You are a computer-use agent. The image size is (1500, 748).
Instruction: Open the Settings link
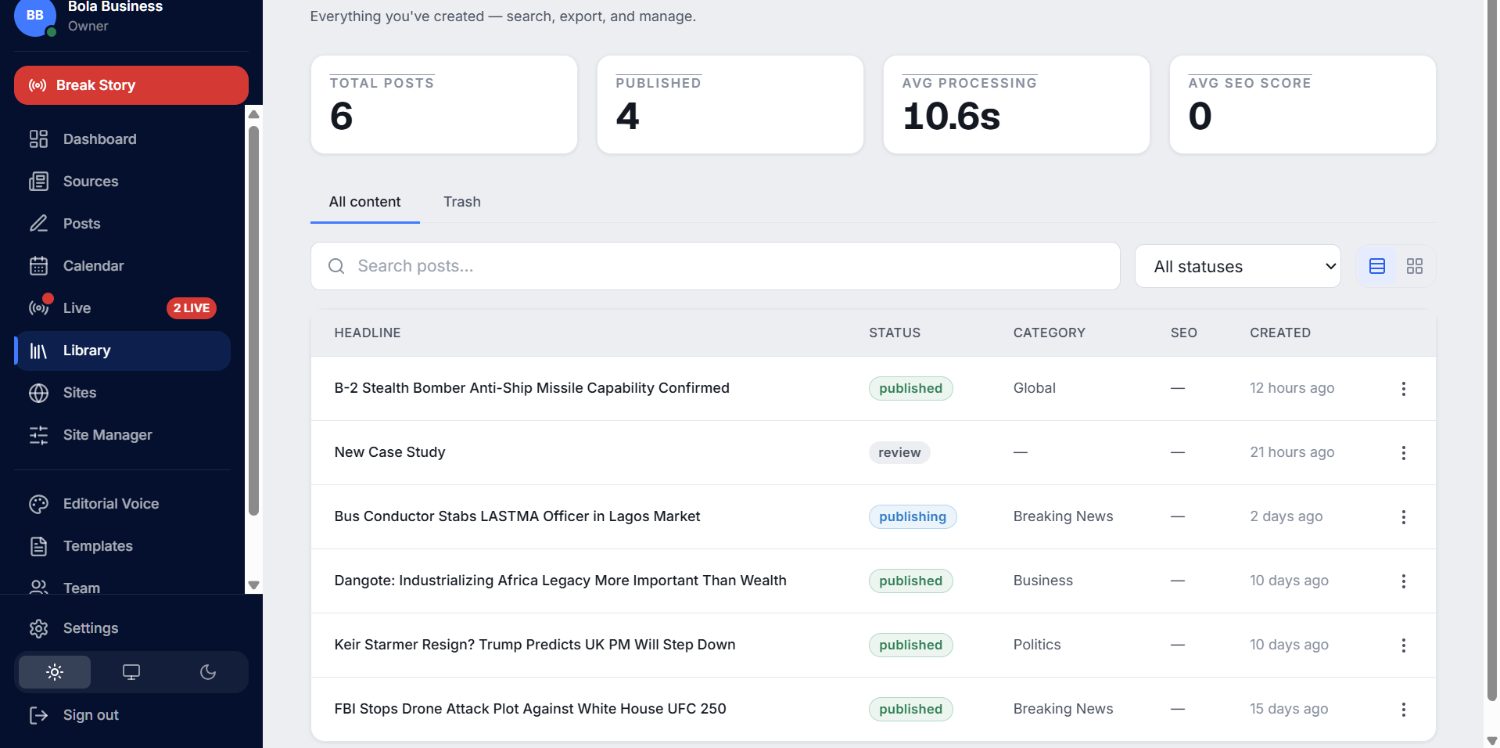click(x=90, y=628)
